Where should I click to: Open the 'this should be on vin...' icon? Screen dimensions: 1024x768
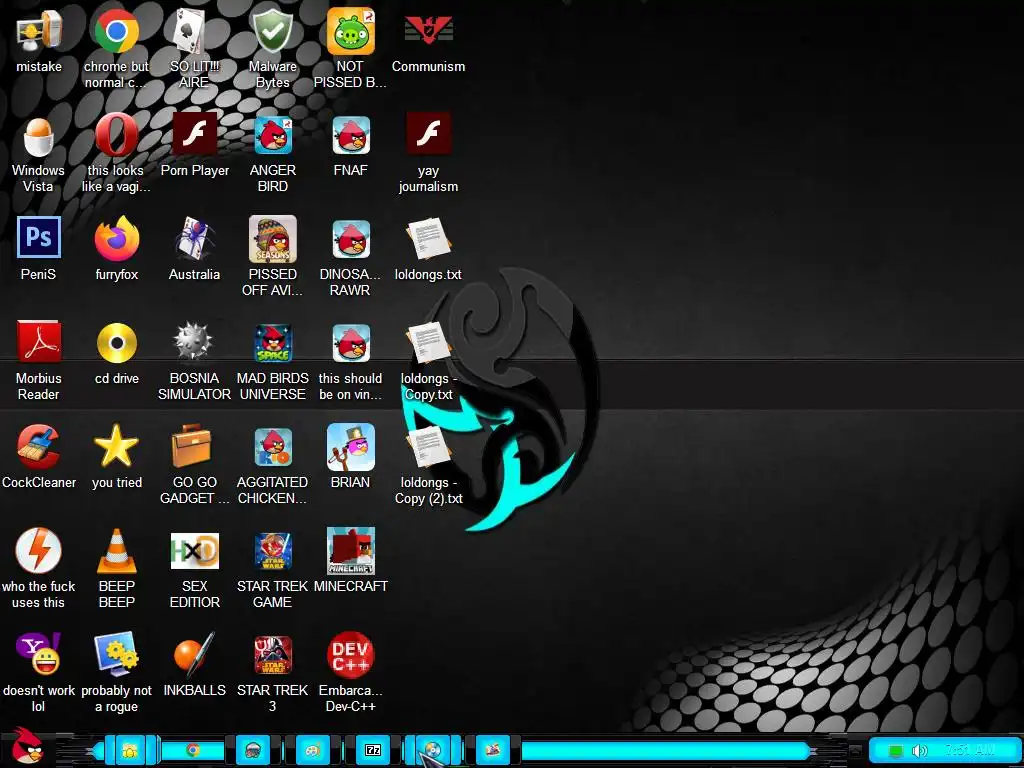[x=351, y=343]
